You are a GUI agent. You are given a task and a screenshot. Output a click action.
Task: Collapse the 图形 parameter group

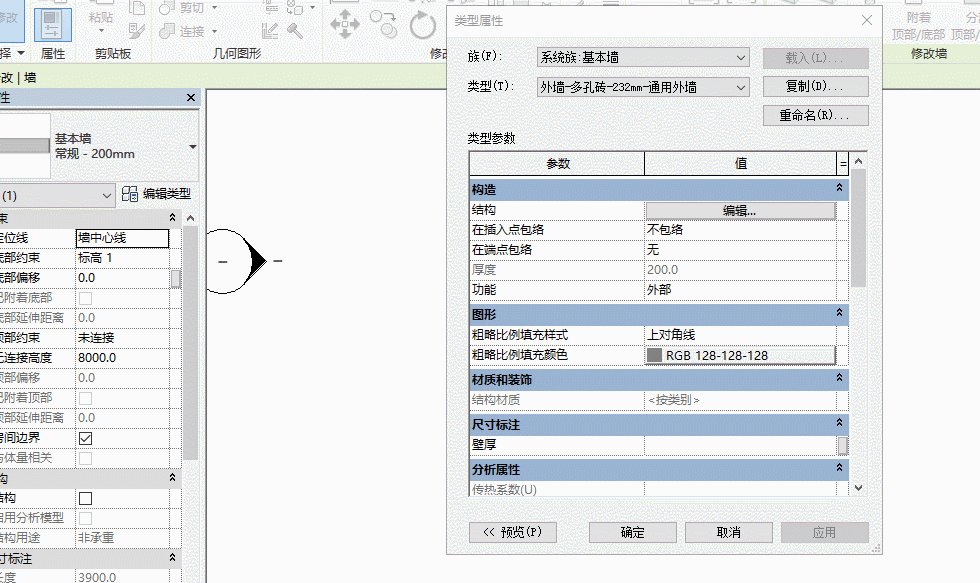(839, 312)
